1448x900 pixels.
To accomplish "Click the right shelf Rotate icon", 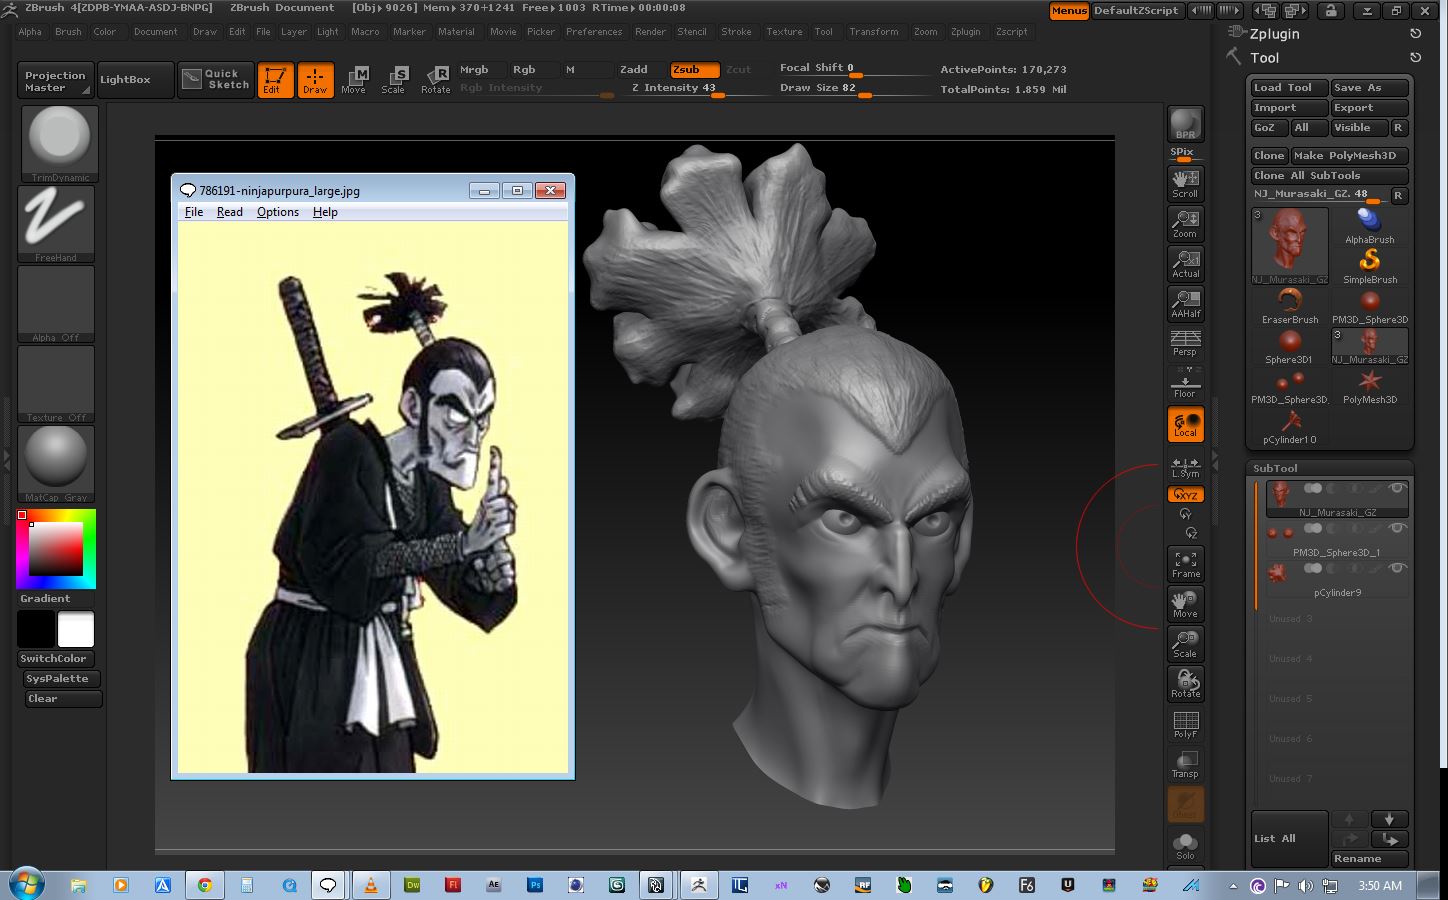I will tap(1185, 684).
